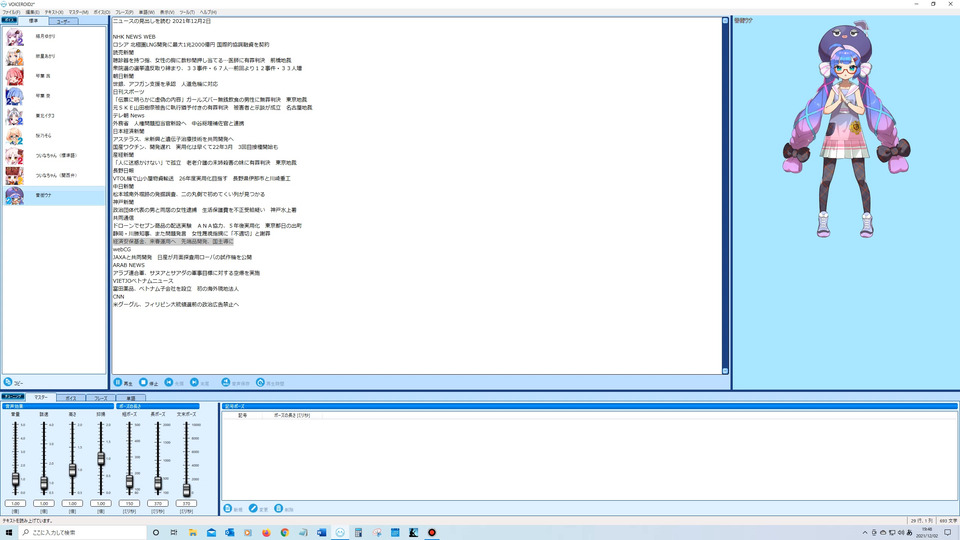Open the ファイル(F) menu

tap(11, 12)
